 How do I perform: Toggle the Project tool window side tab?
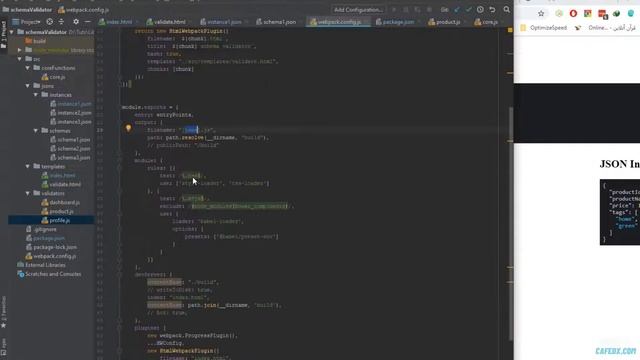[4, 35]
